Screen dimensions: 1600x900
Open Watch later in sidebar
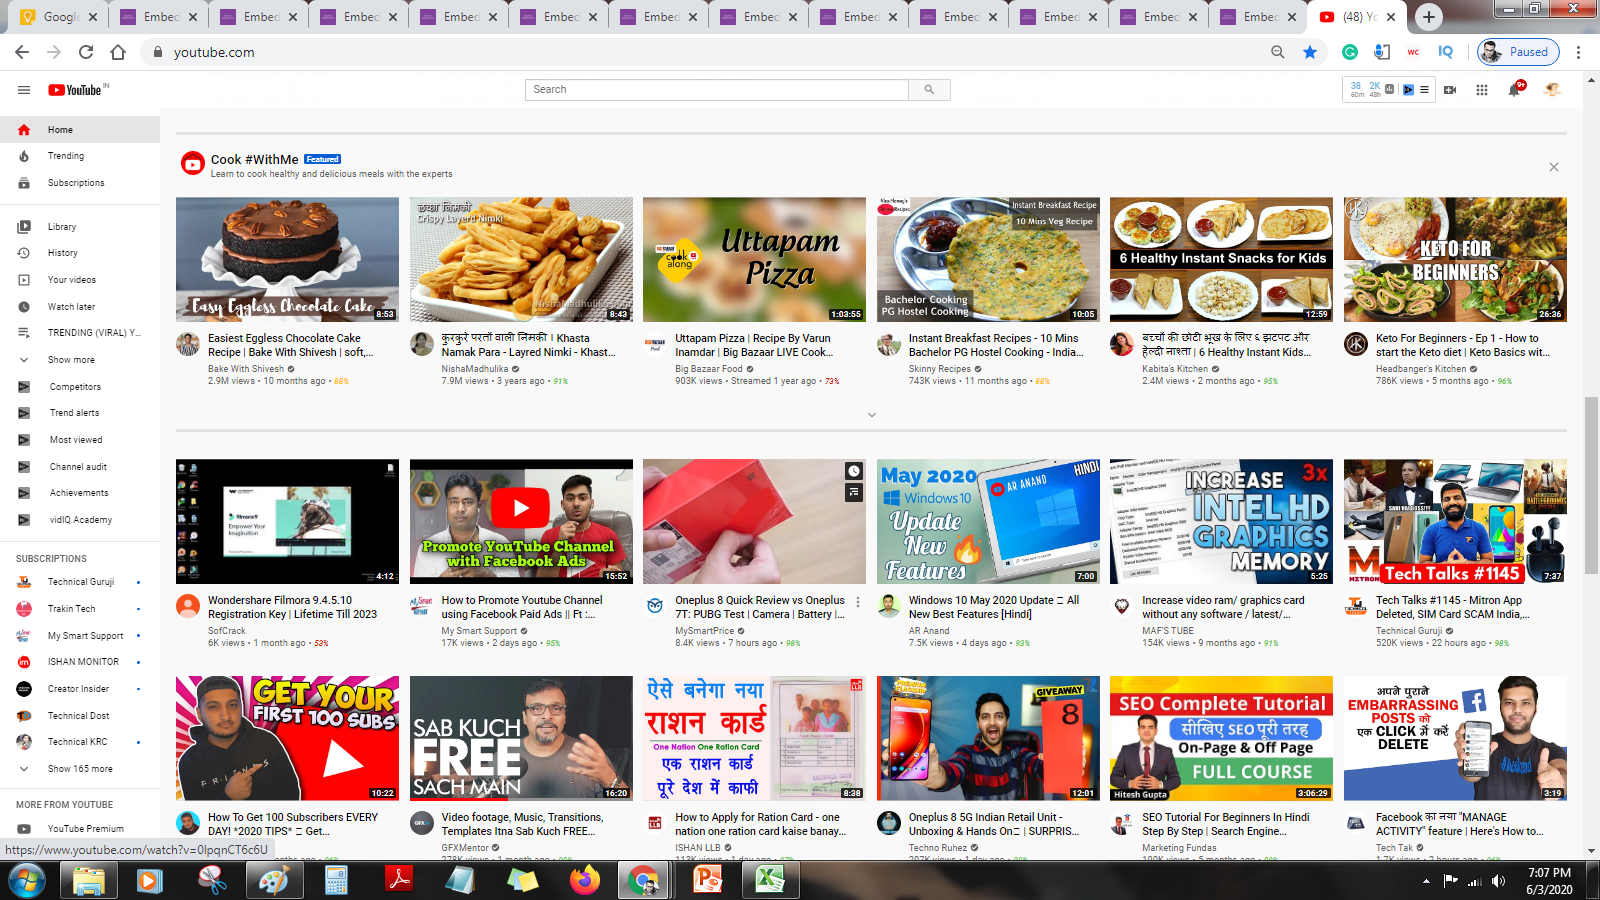coord(80,307)
